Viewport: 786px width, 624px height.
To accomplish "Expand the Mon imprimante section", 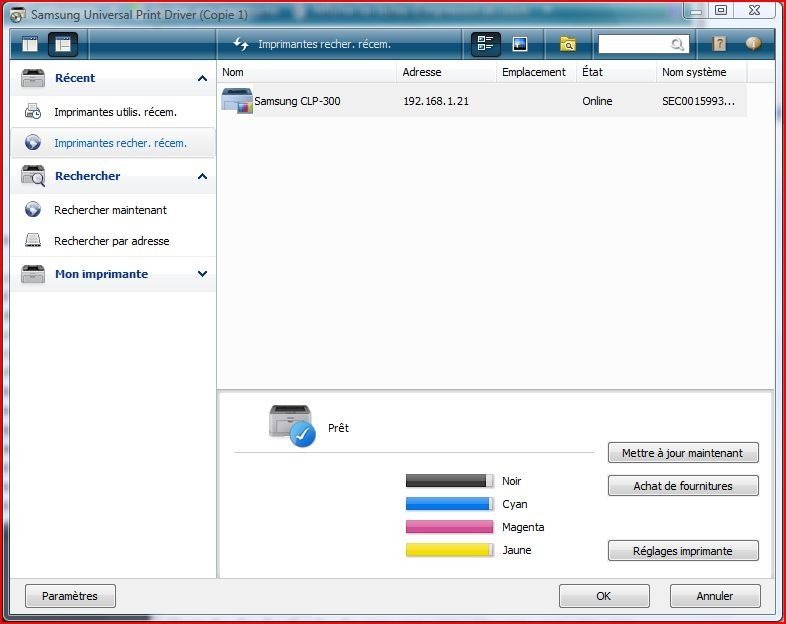I will click(x=203, y=274).
